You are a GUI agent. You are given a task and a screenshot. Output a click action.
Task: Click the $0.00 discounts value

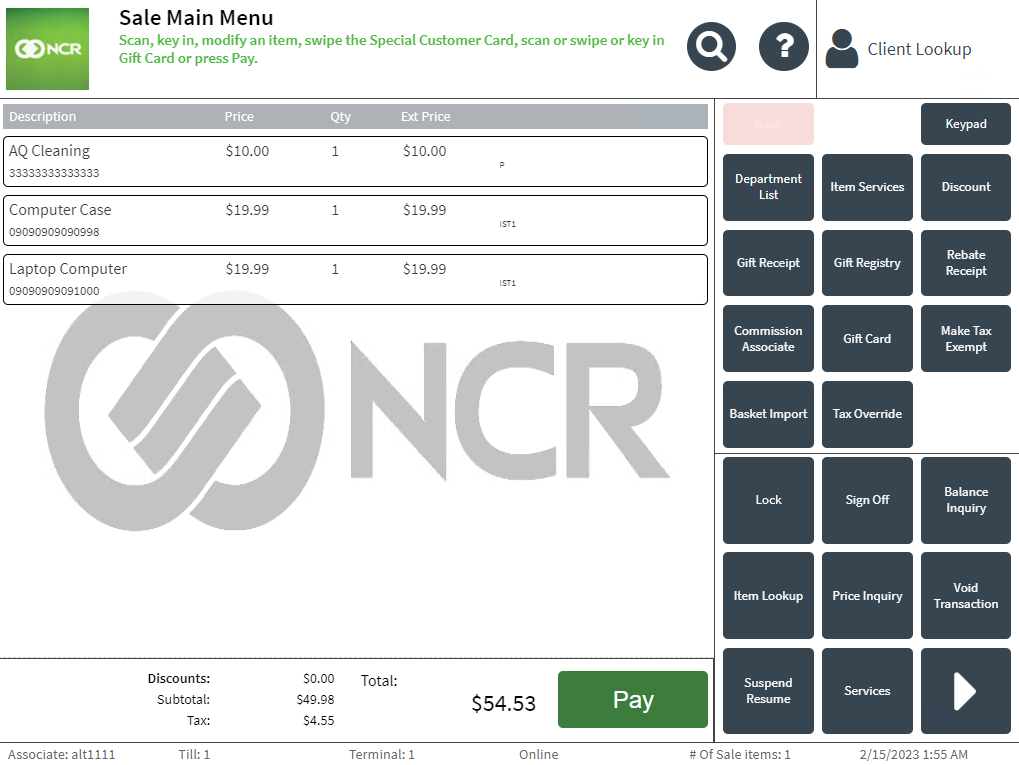[318, 679]
